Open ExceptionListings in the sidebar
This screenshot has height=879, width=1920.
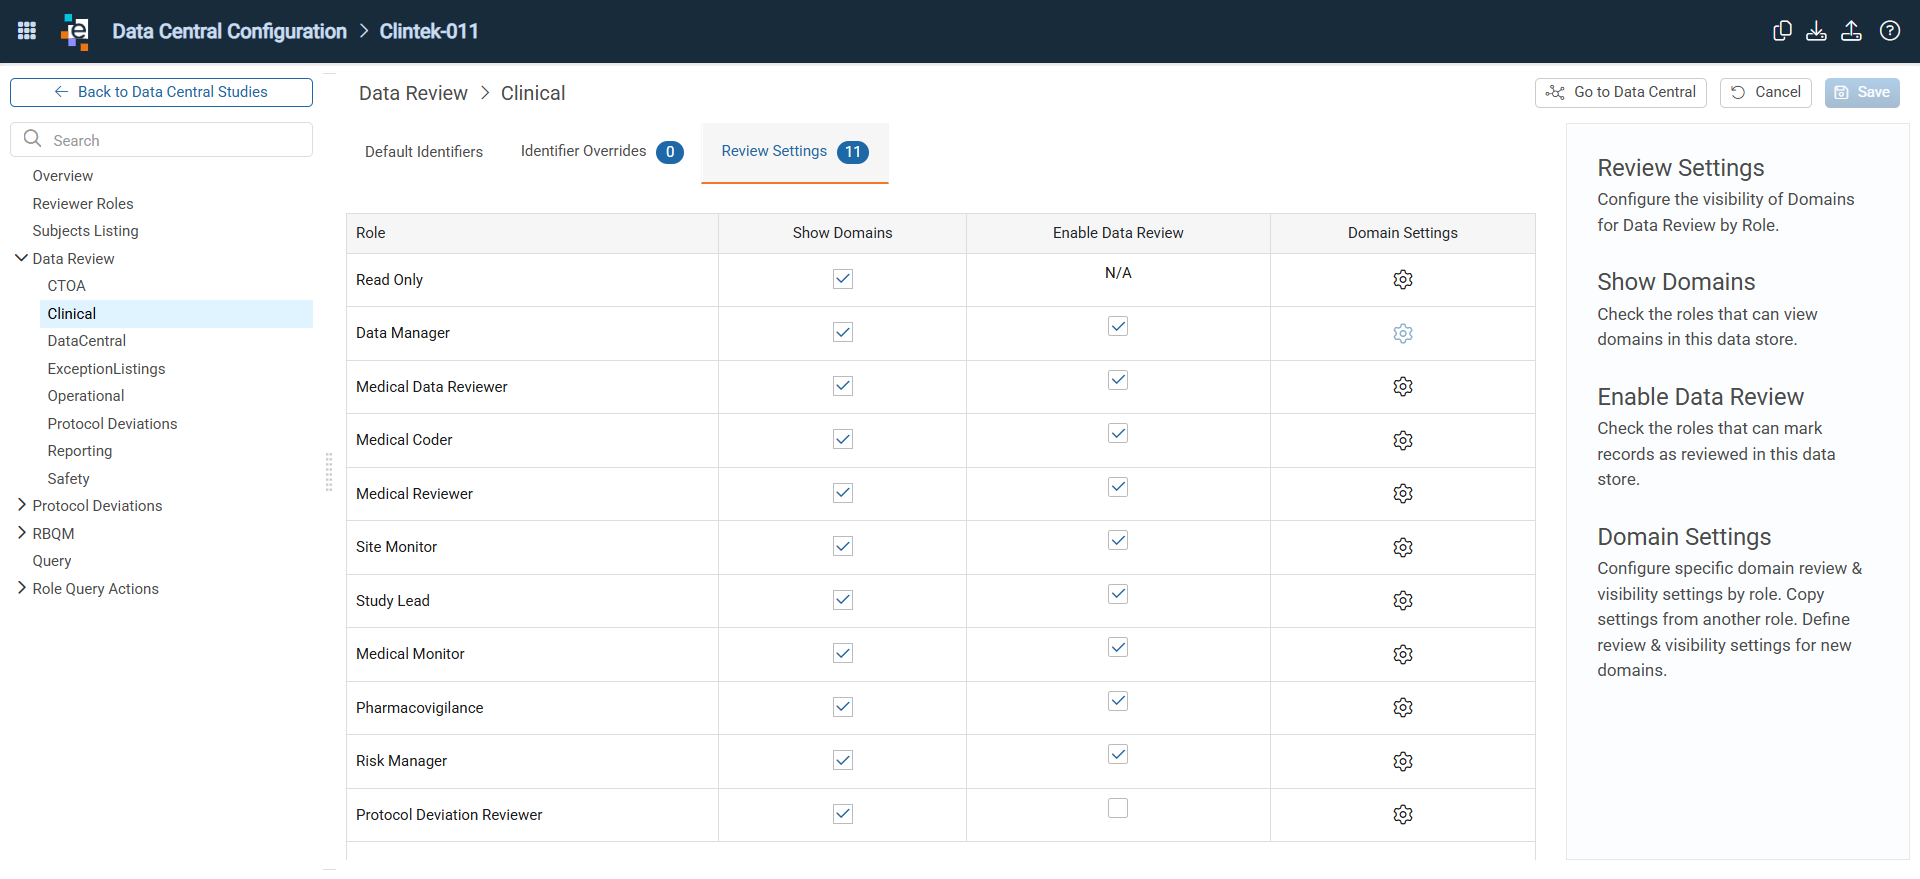tap(107, 369)
